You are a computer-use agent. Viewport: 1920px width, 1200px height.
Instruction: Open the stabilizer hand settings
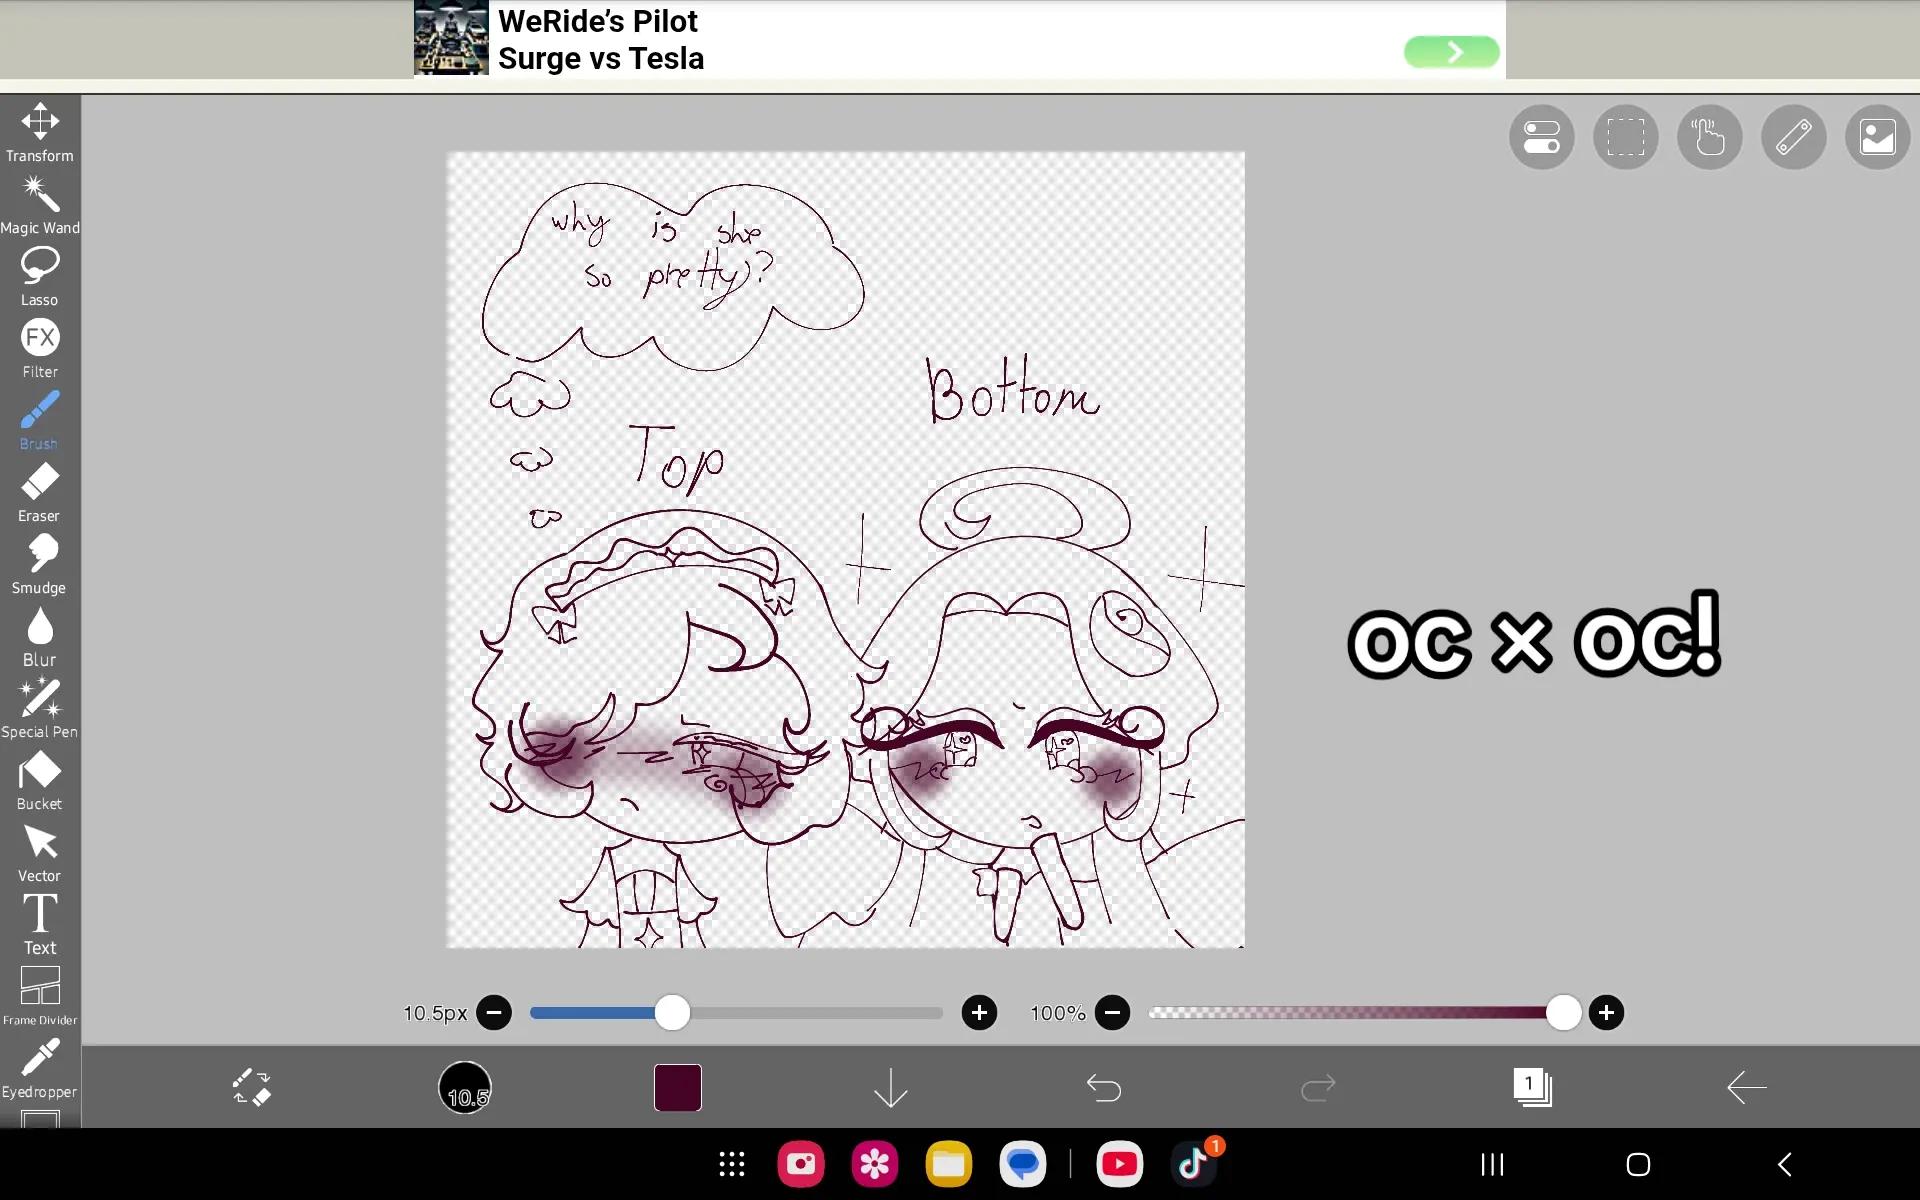coord(1710,137)
